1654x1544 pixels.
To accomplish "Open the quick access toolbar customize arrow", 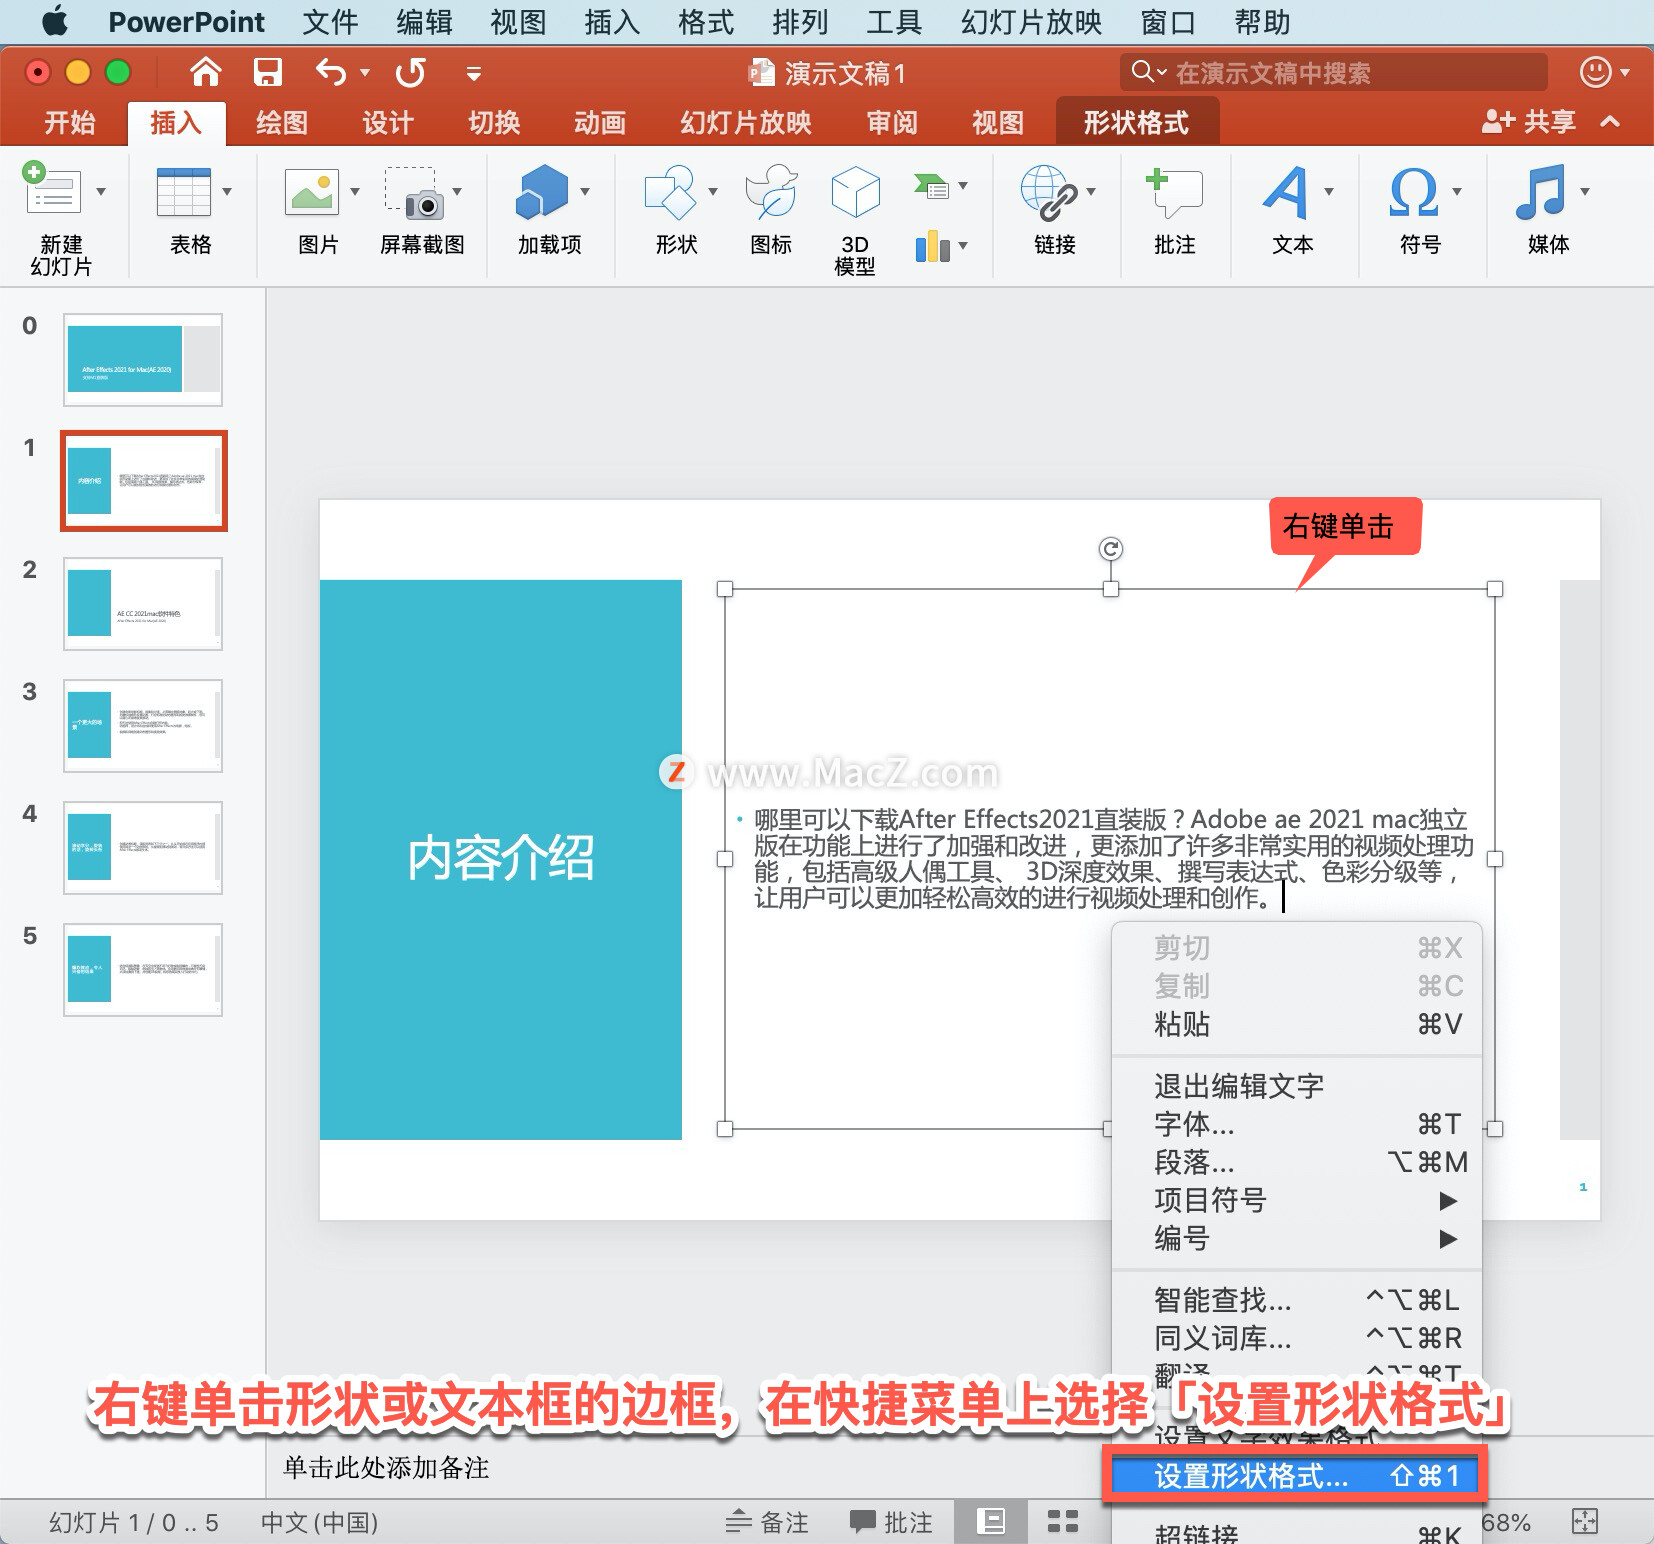I will 474,73.
